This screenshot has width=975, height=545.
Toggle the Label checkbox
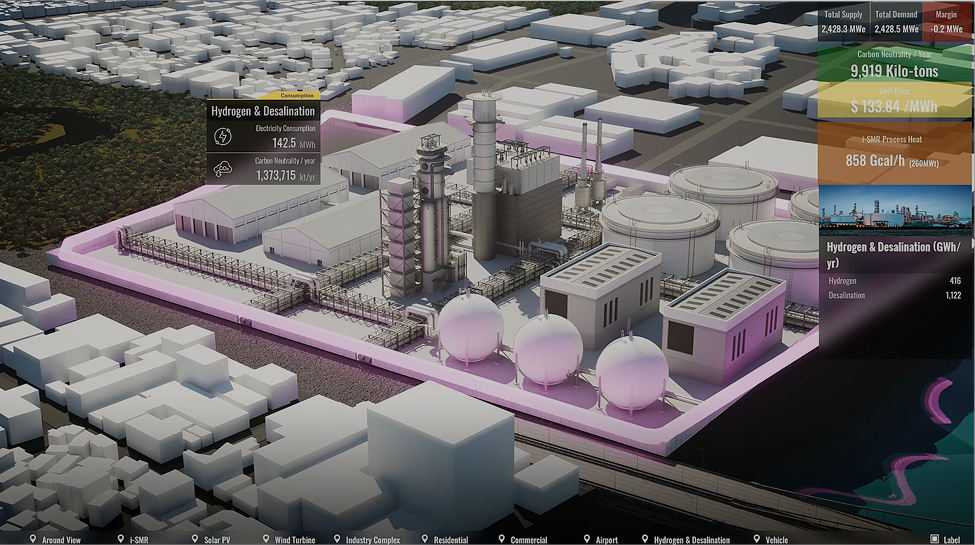click(934, 539)
